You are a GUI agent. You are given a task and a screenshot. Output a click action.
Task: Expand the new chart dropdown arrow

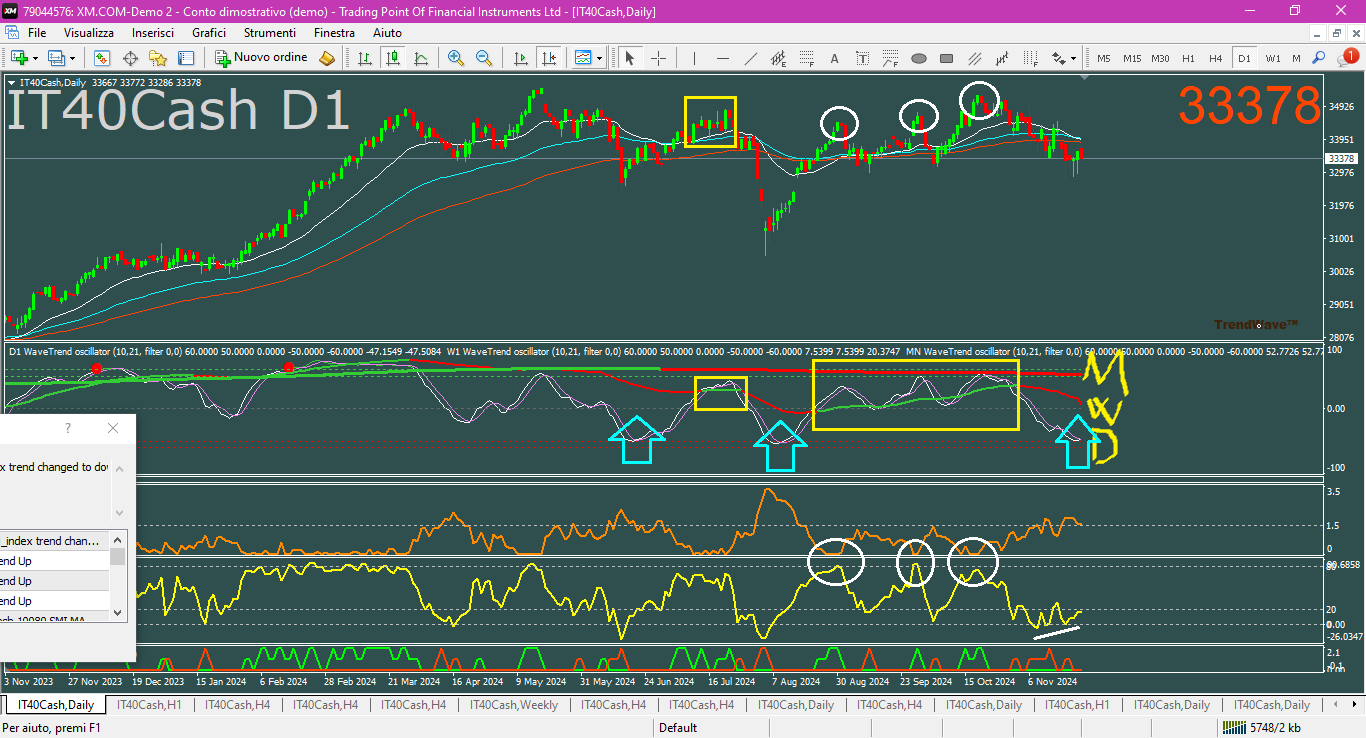[35, 58]
